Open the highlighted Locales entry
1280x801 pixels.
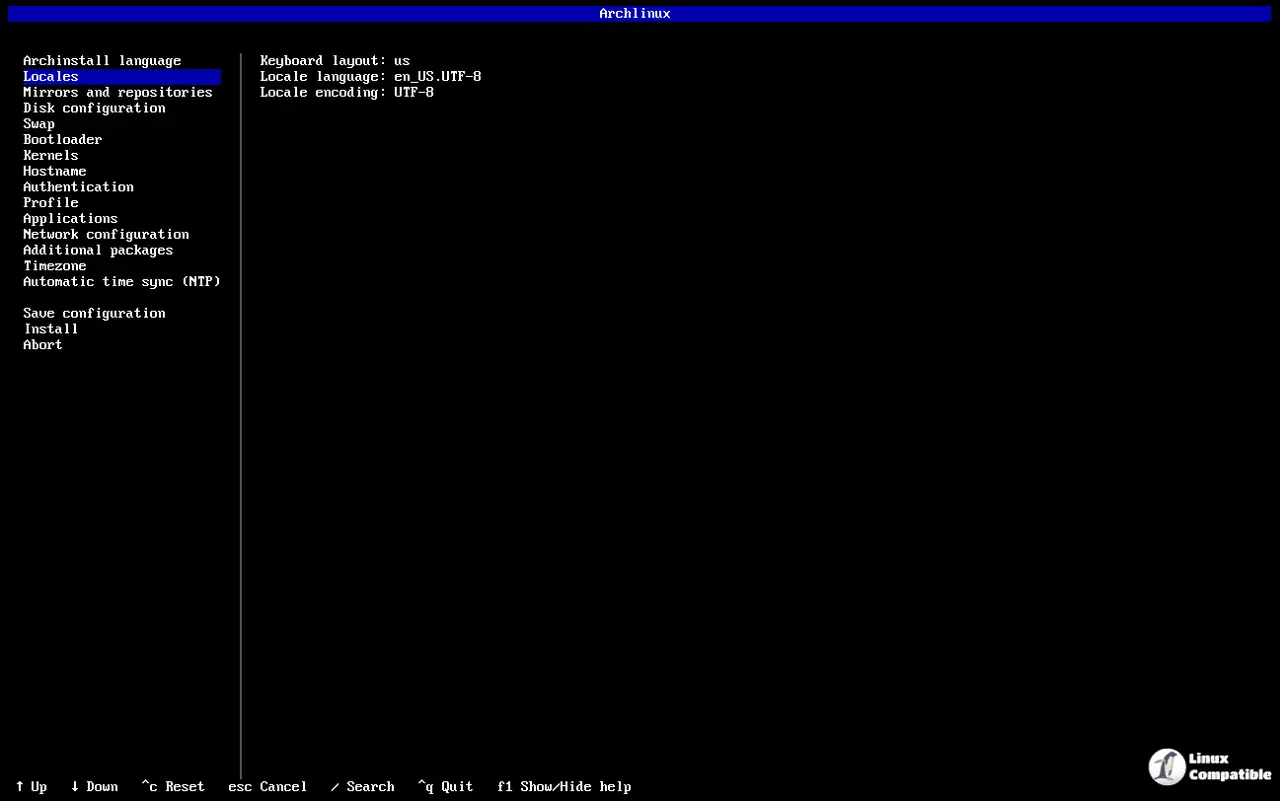51,77
